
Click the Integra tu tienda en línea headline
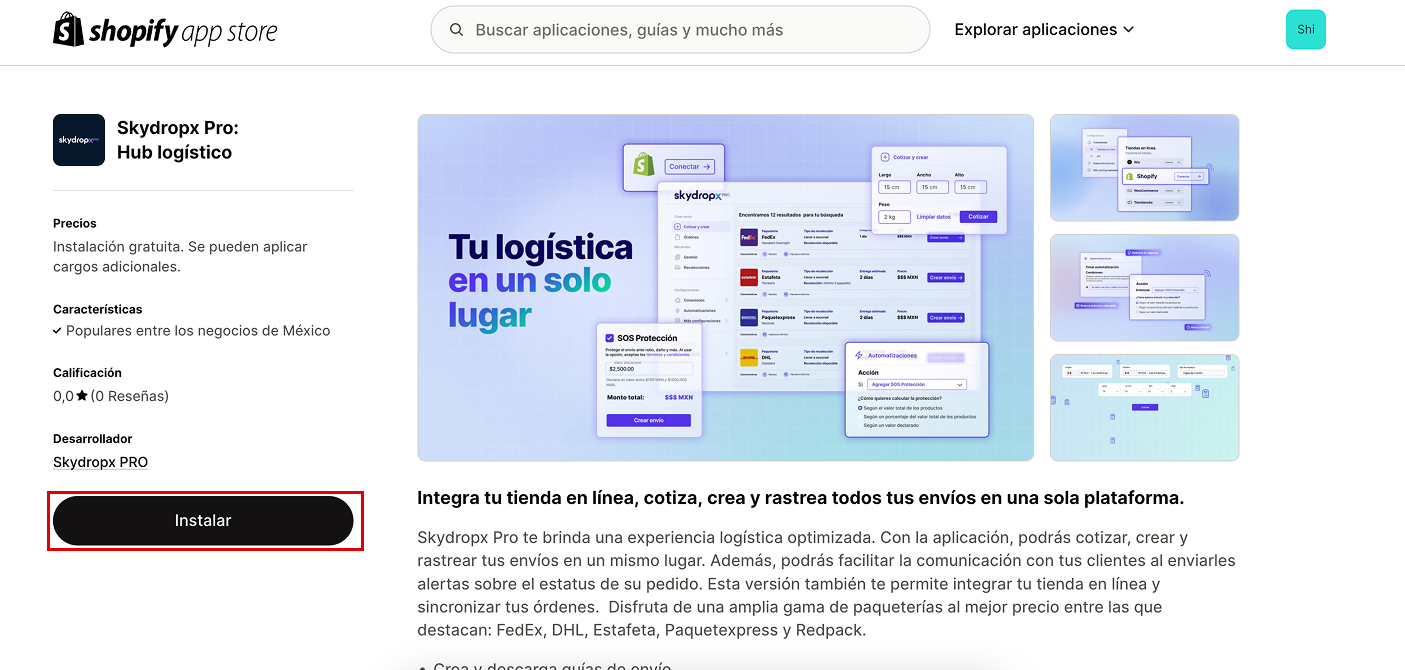(x=800, y=498)
